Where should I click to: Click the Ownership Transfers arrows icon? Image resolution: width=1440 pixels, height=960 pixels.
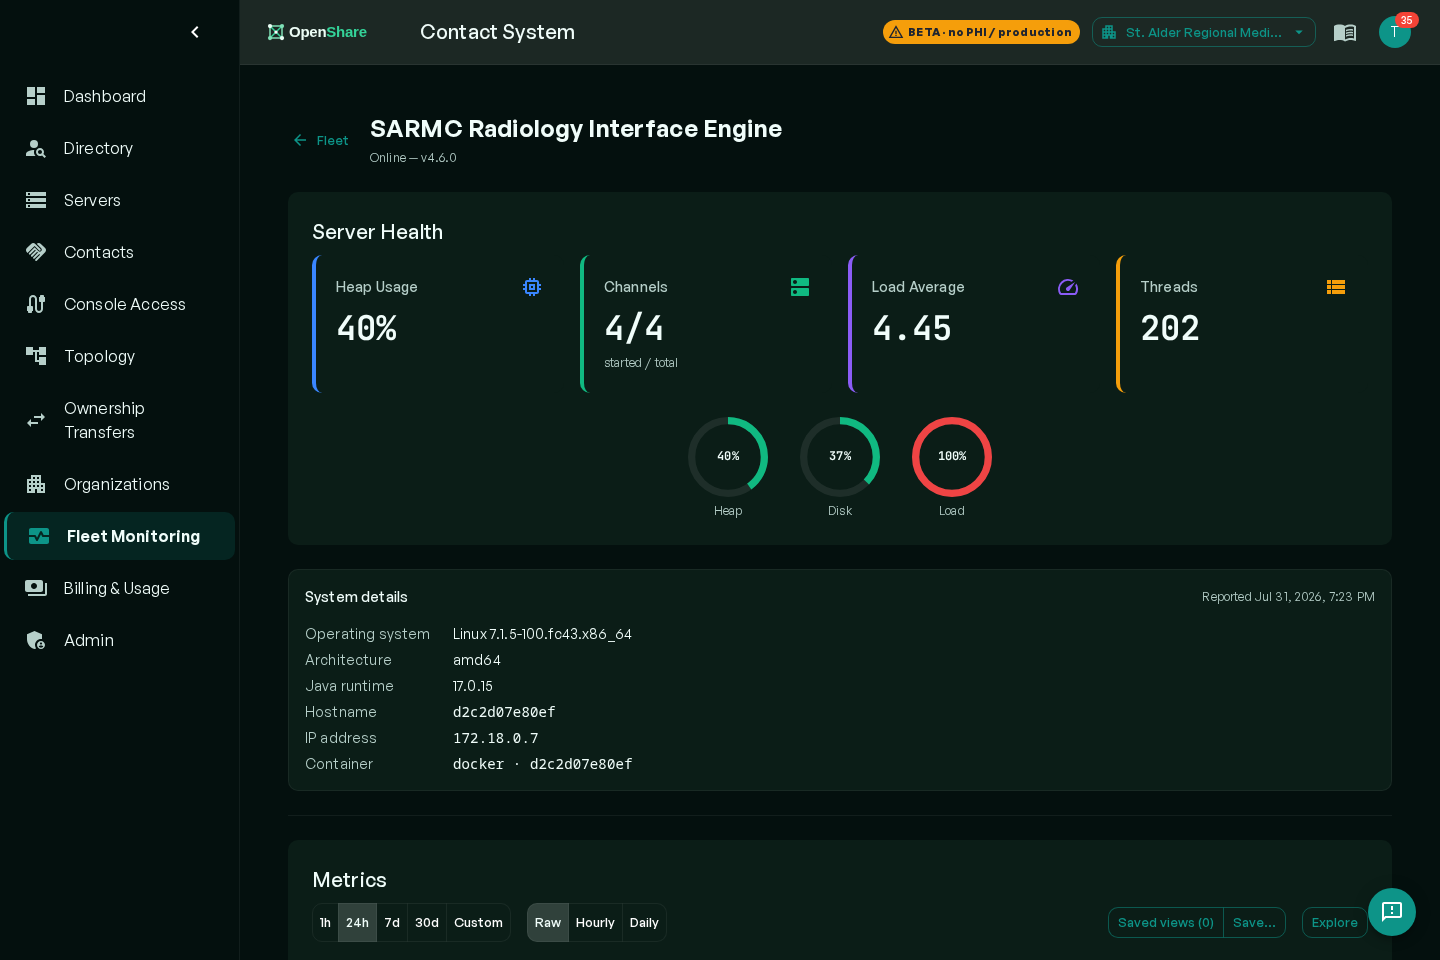click(36, 420)
